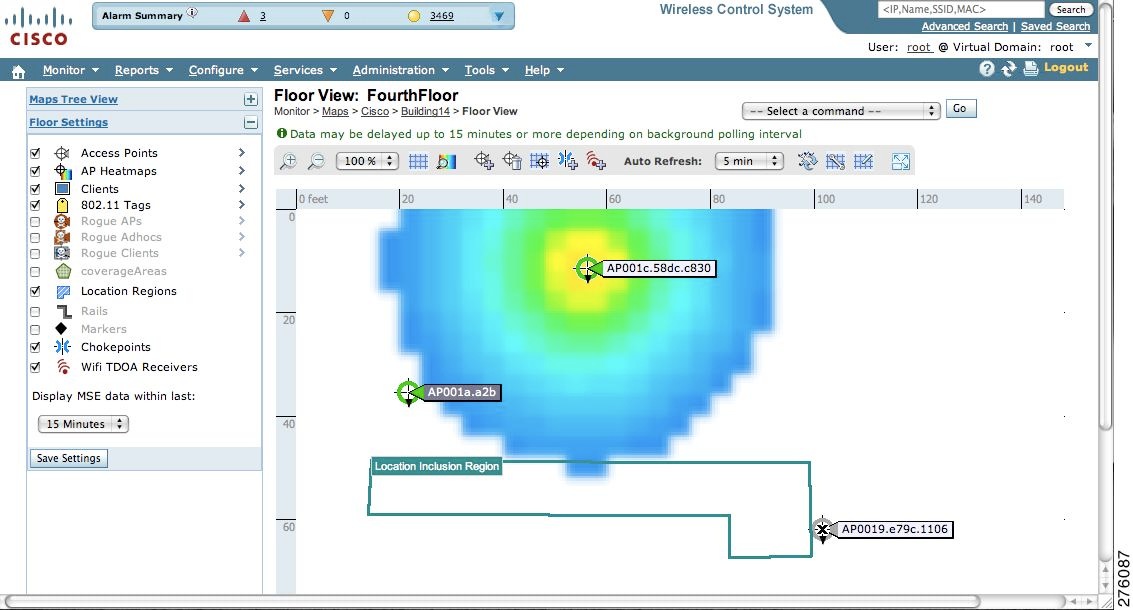This screenshot has height=610, width=1133.
Task: Click the Position Access Points icon
Action: pos(540,161)
